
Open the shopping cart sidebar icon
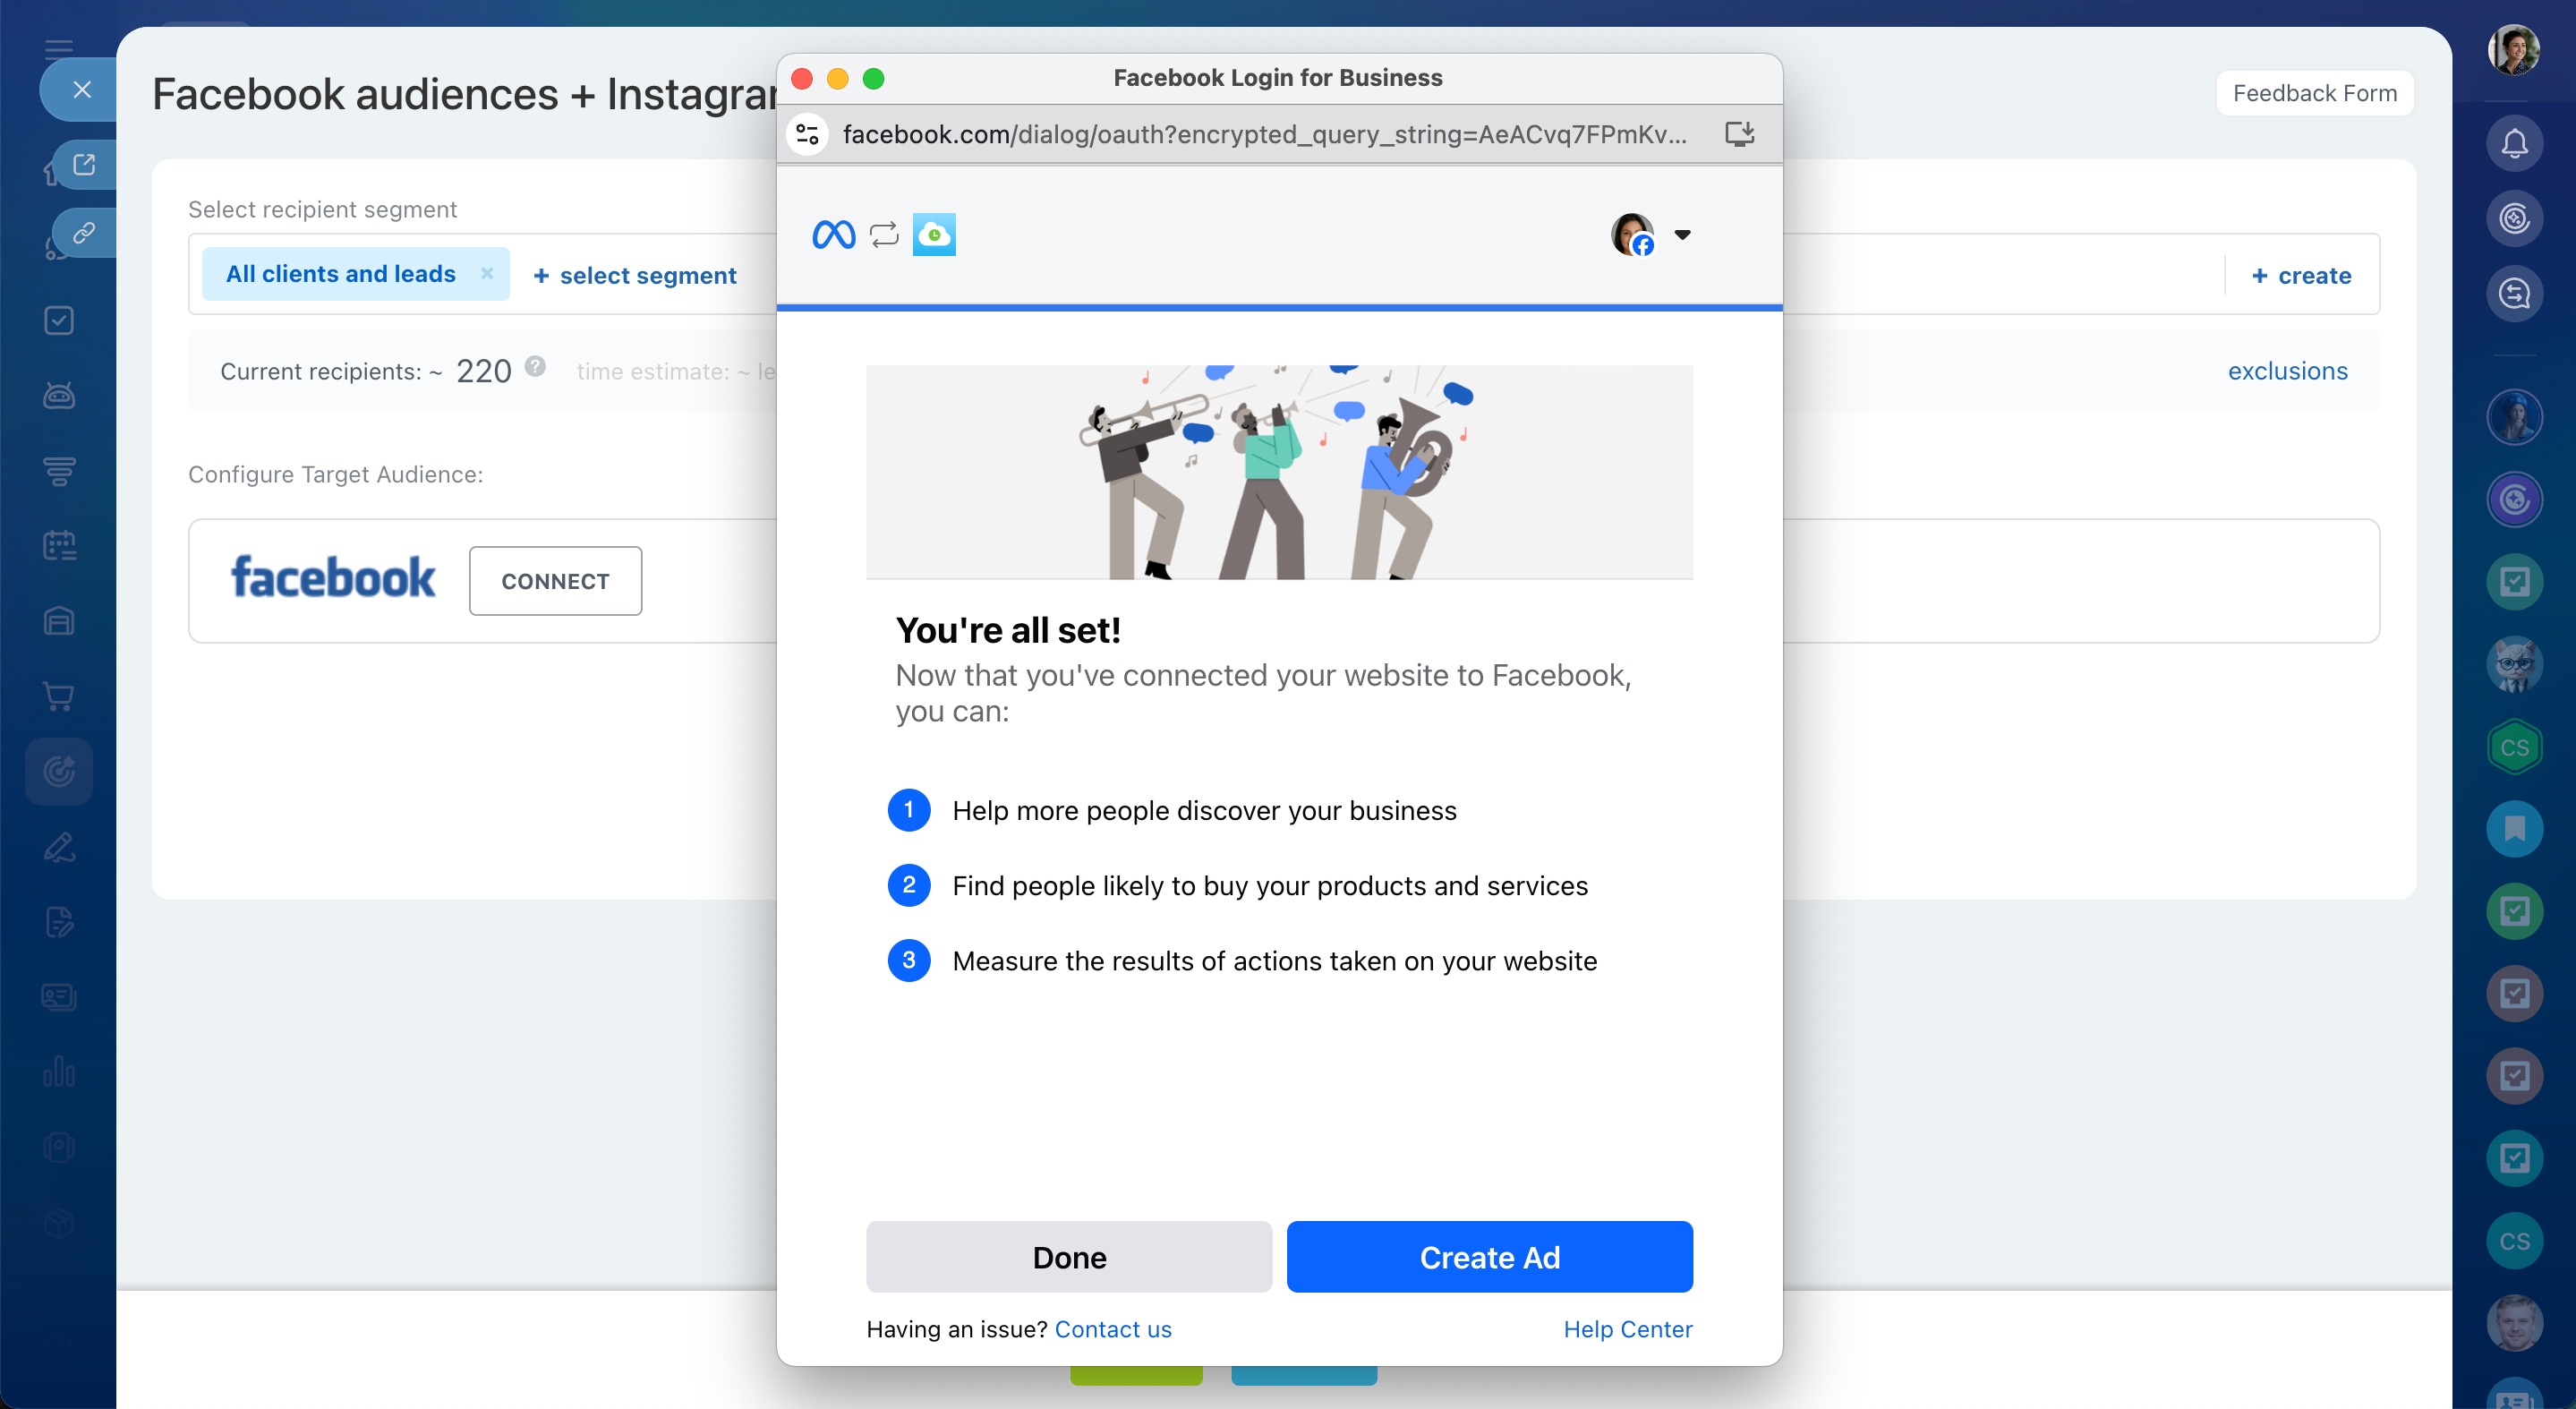point(59,696)
